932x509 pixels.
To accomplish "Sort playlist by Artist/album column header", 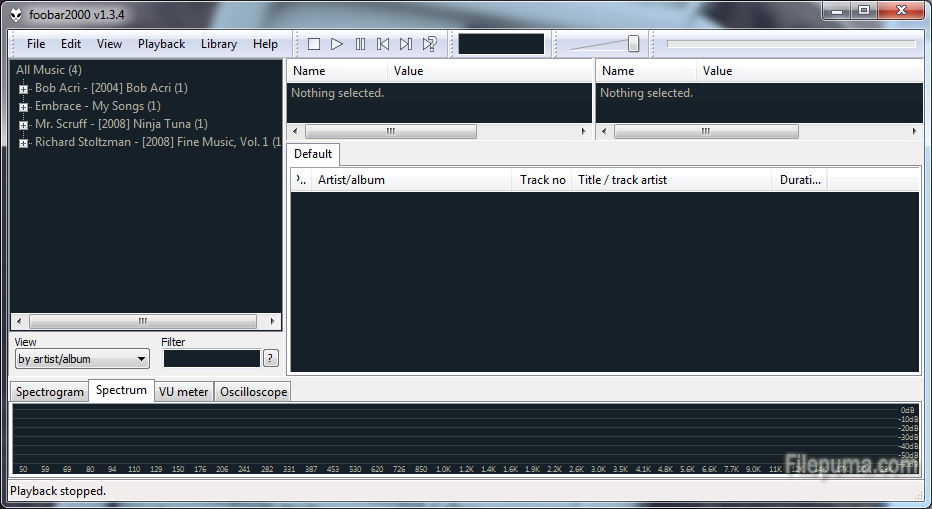I will 410,180.
